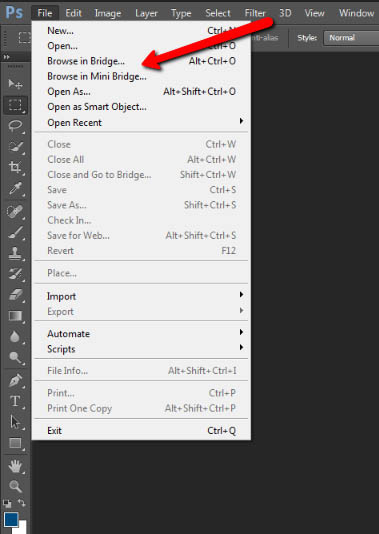Select the Rectangle shape tool

click(x=15, y=443)
